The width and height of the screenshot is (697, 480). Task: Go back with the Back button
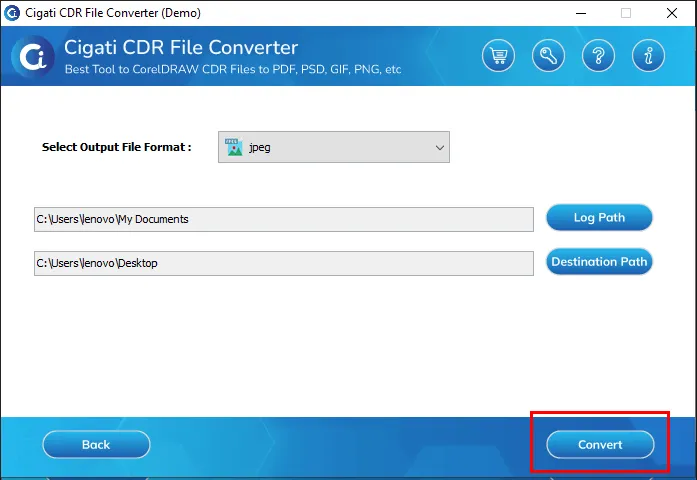pos(96,444)
